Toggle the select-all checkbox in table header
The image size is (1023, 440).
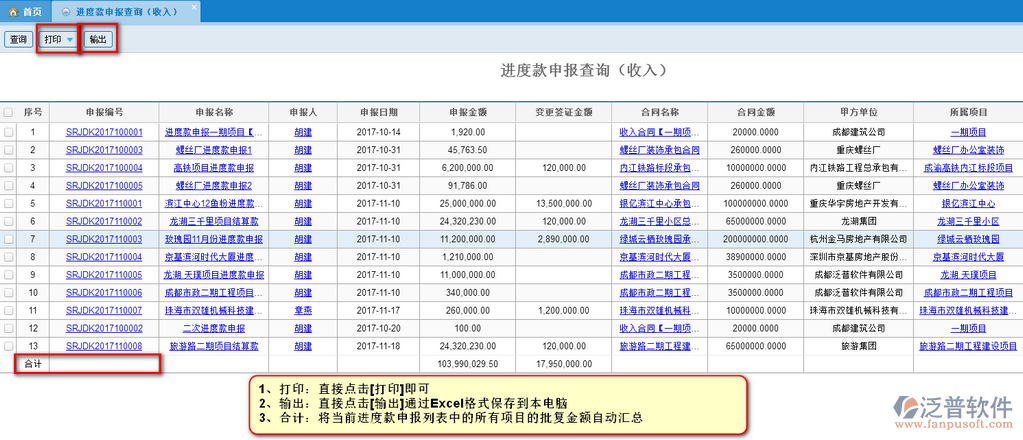(x=9, y=113)
